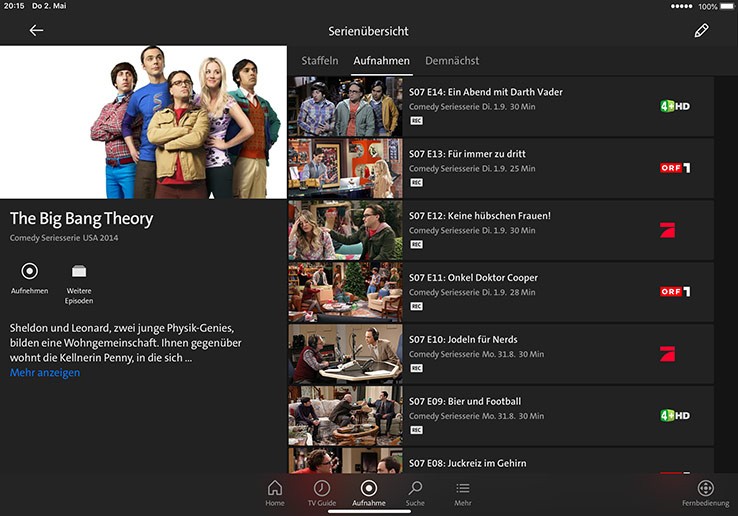Switch to the Staffeln tab
738x516 pixels.
tap(320, 61)
